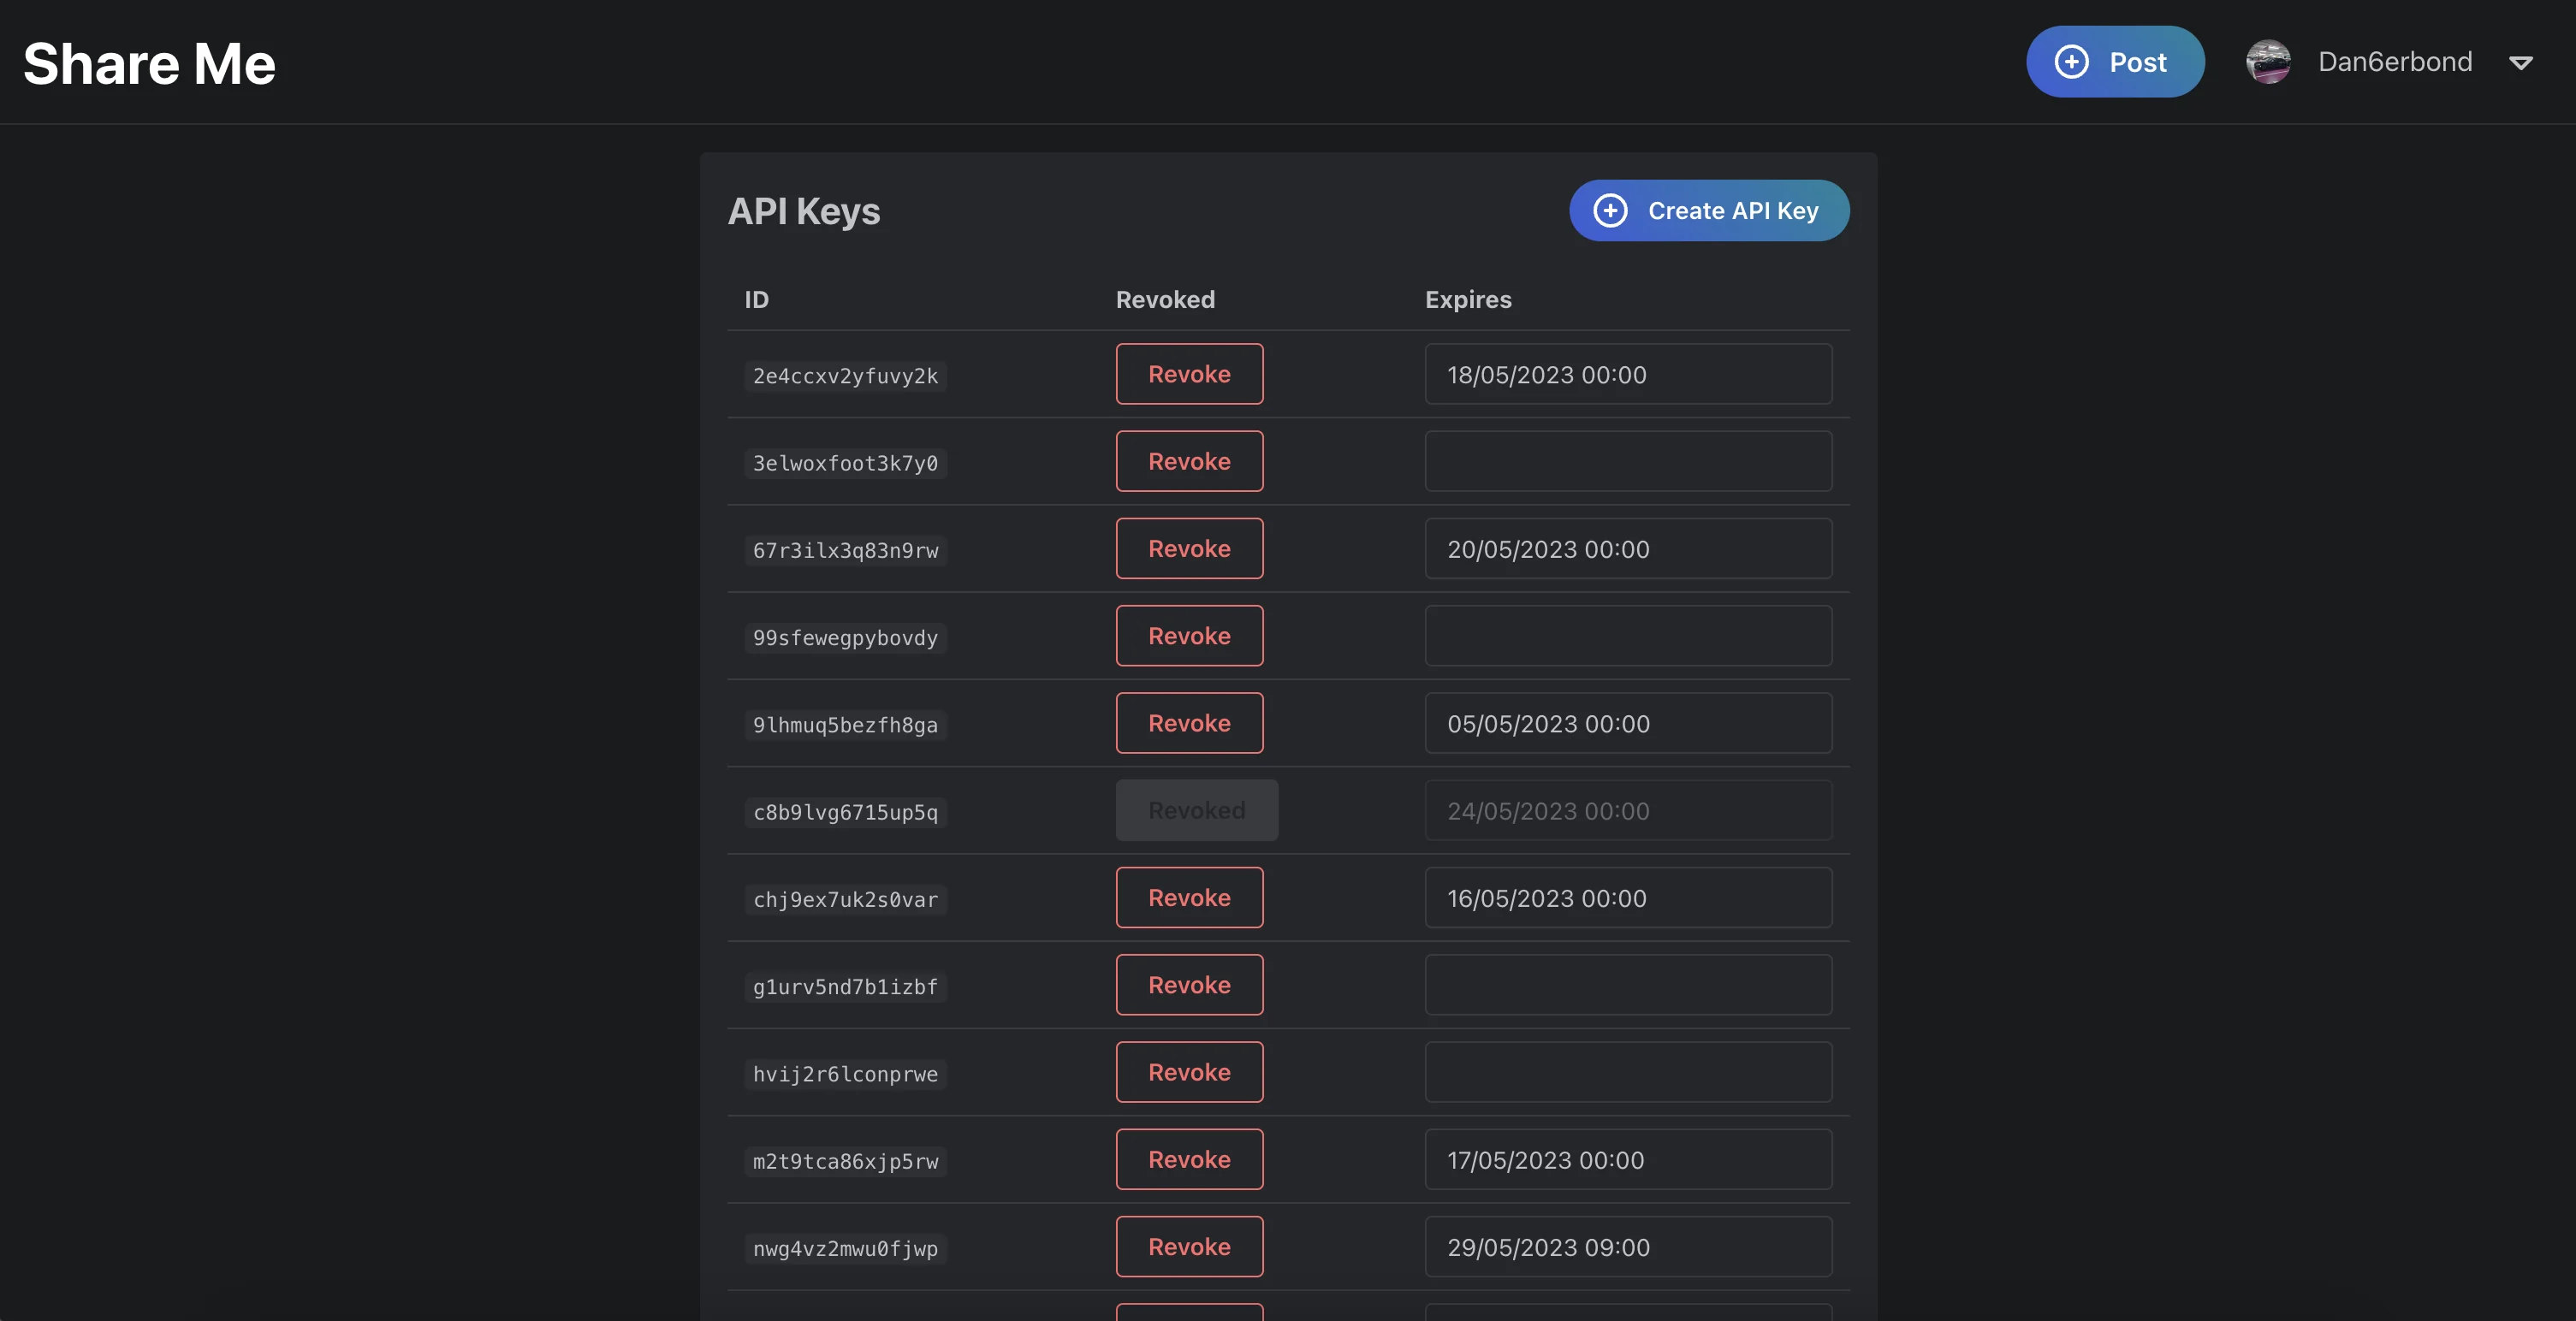Image resolution: width=2576 pixels, height=1321 pixels.
Task: Click the plus icon next to Post
Action: click(x=2069, y=61)
